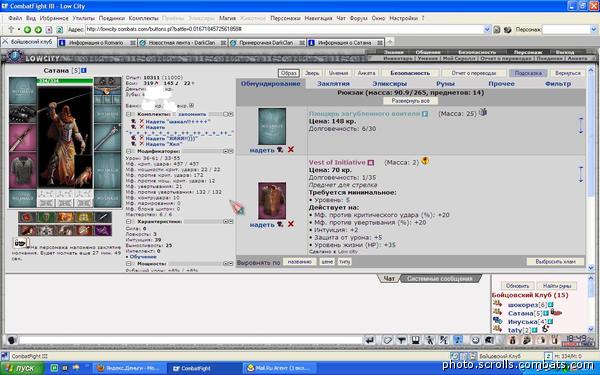Switch to Руны inventory tab
The image size is (600, 375).
click(445, 84)
